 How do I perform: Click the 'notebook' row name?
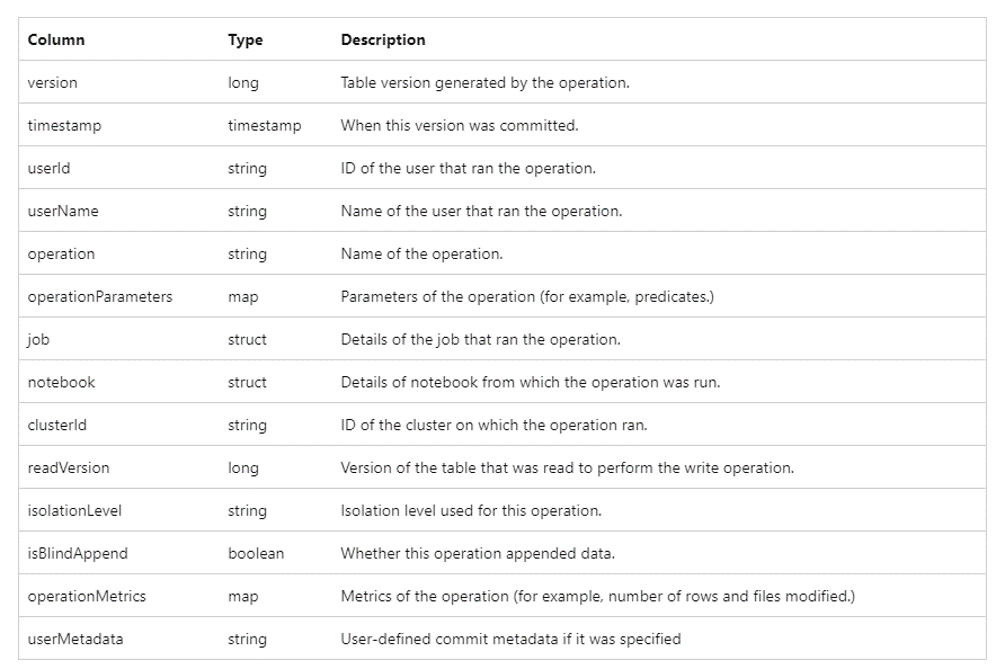coord(62,382)
